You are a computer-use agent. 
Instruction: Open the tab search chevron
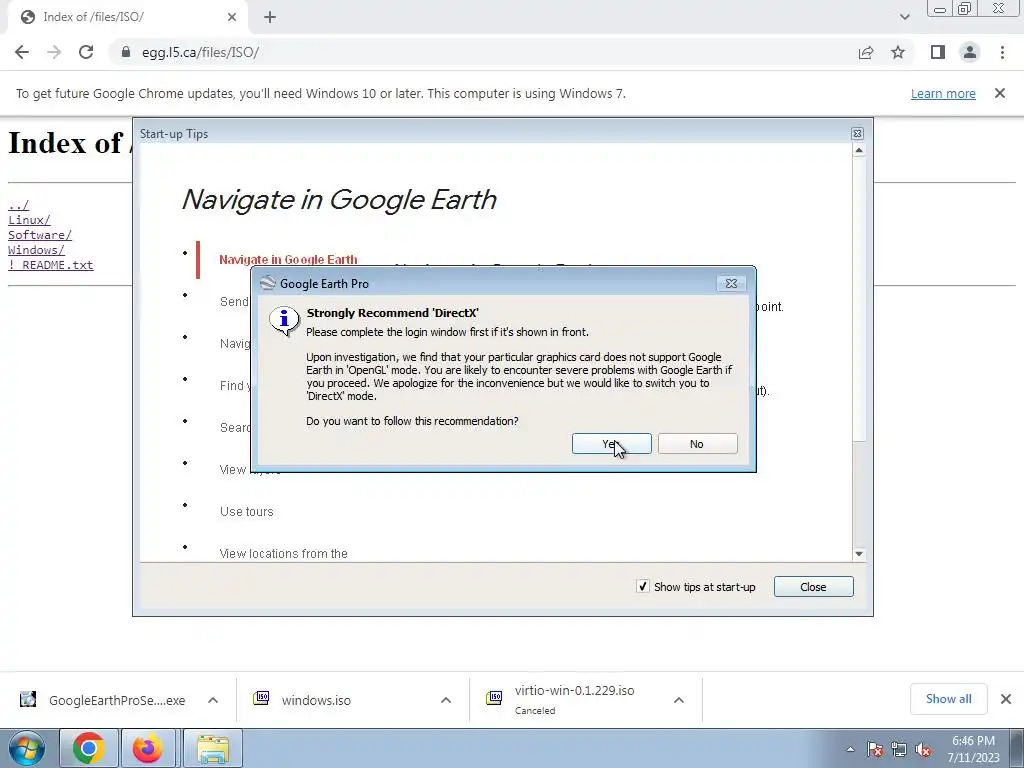(904, 17)
